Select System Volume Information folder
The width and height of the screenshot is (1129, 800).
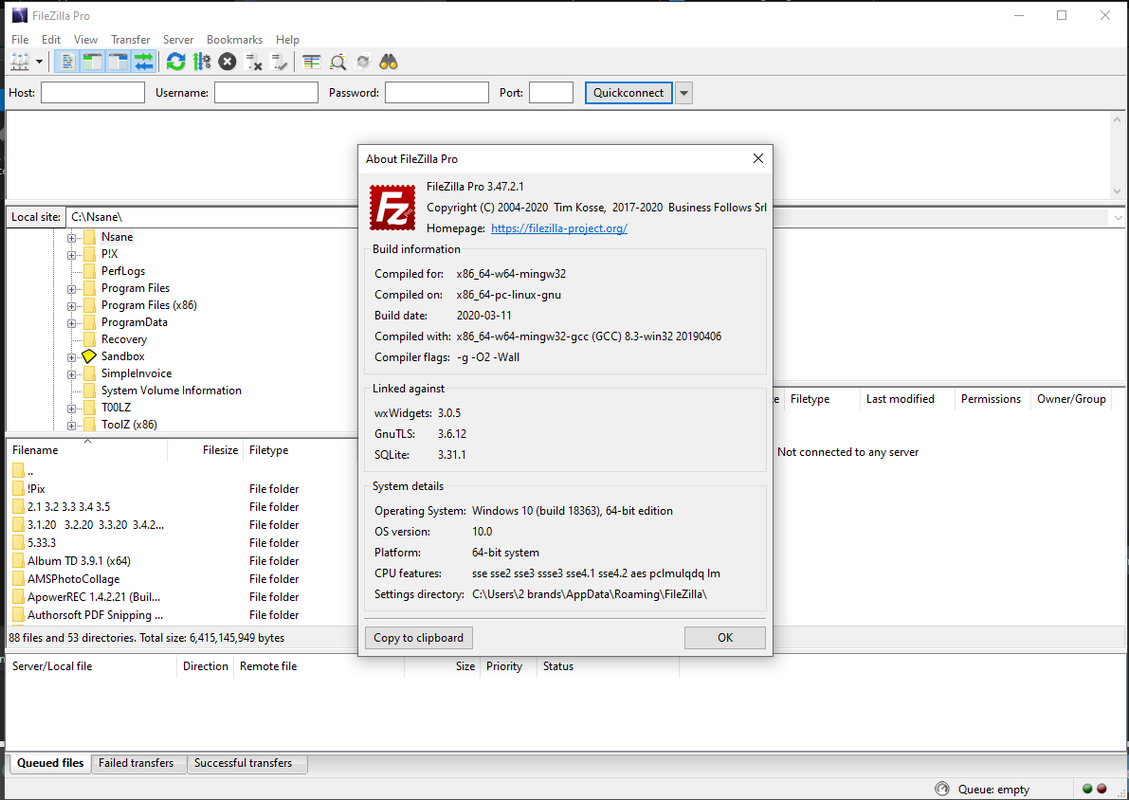pyautogui.click(x=171, y=390)
